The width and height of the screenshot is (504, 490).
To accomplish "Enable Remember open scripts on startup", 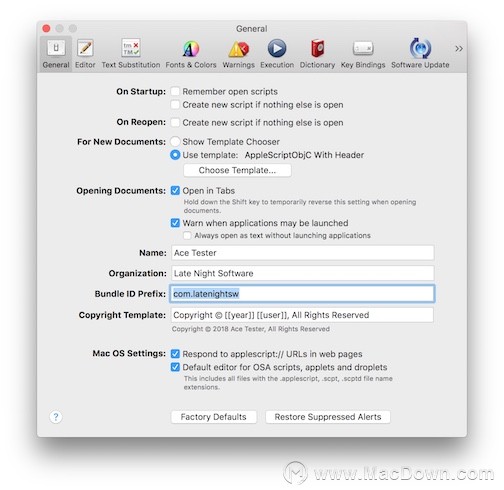I will click(x=175, y=91).
